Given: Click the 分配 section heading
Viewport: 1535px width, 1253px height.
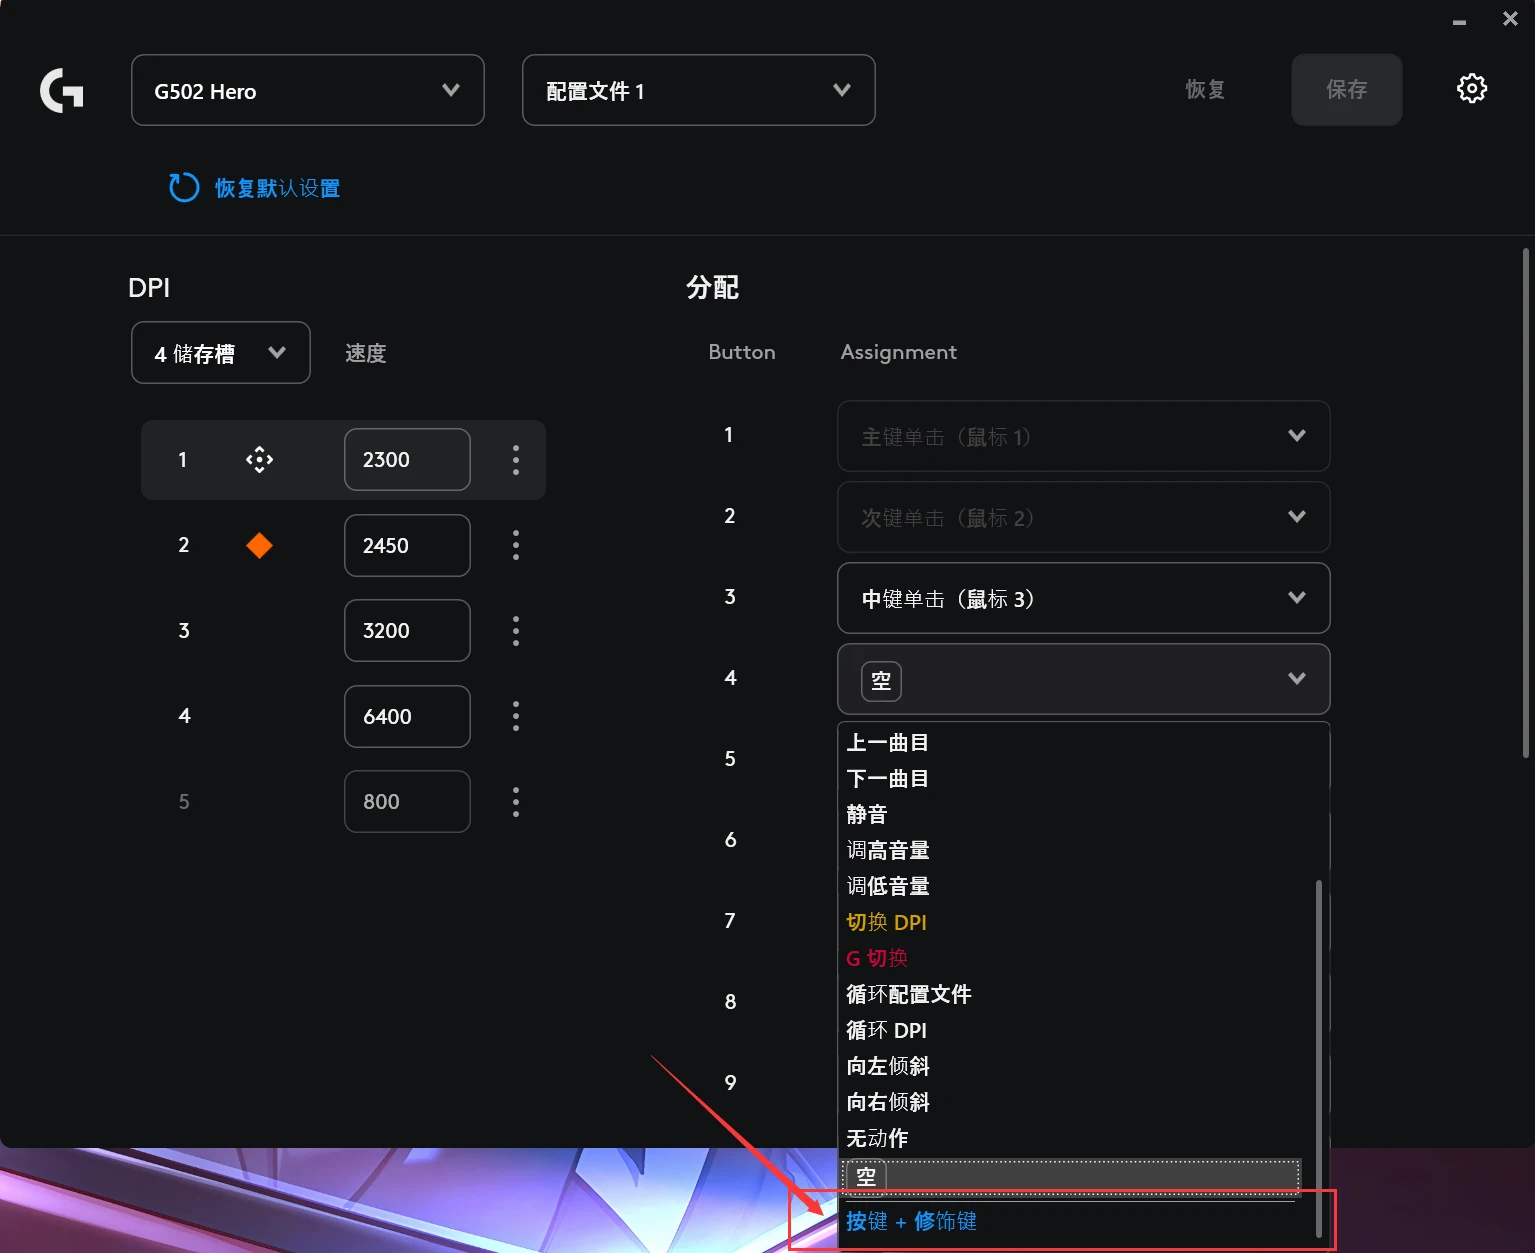Looking at the screenshot, I should [712, 287].
